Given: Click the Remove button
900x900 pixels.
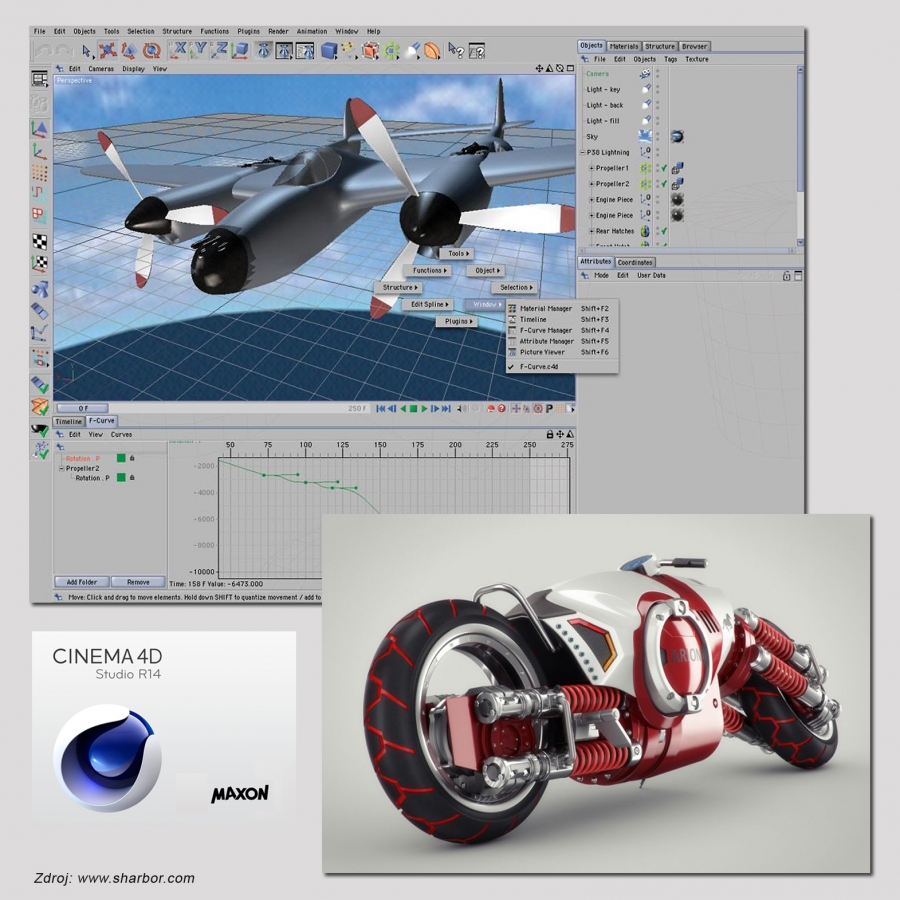Looking at the screenshot, I should click(x=138, y=582).
